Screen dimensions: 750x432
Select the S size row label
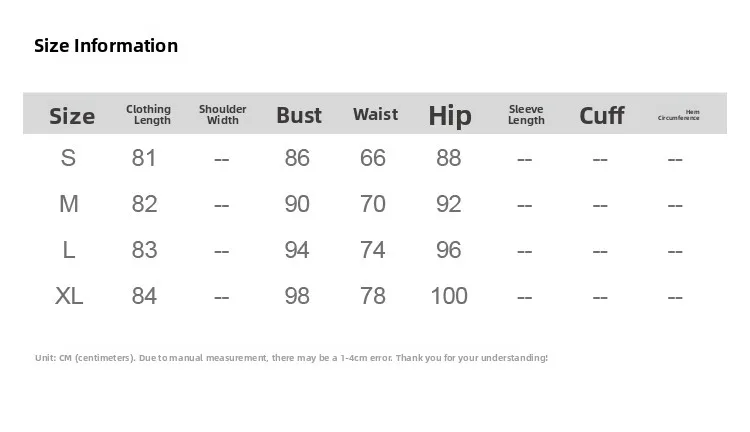[x=68, y=158]
